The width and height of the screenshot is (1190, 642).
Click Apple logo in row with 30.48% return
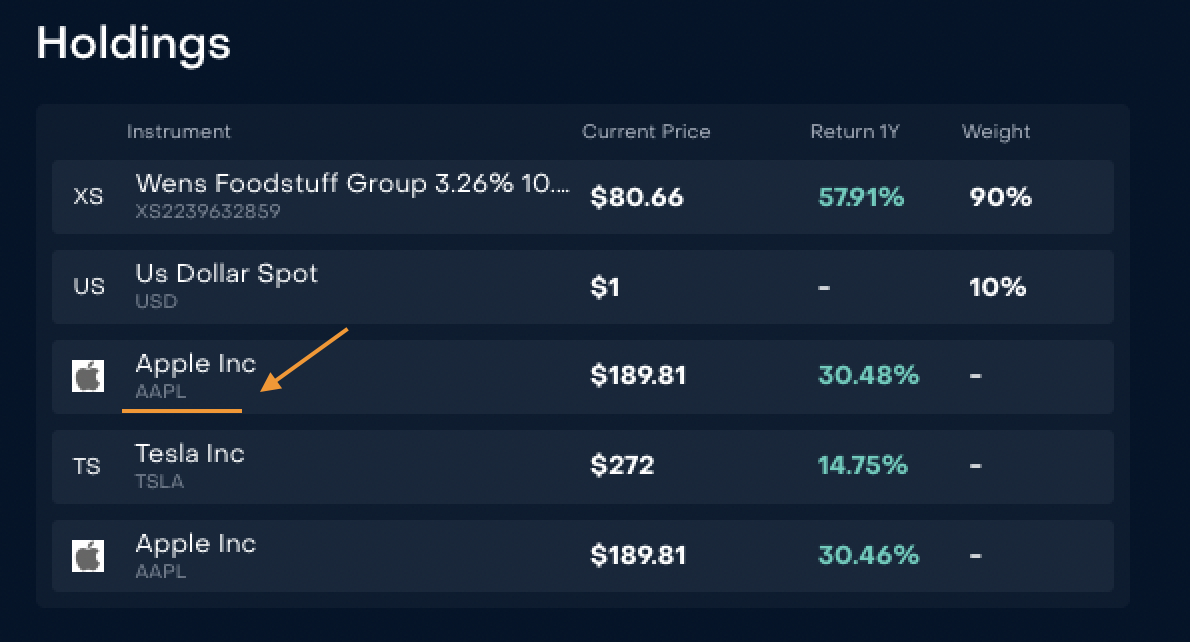coord(88,377)
